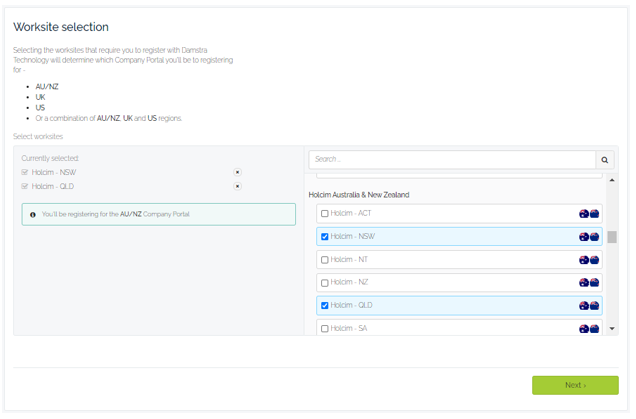Tick the Holcim - NZ checkbox
The height and width of the screenshot is (419, 636).
pyautogui.click(x=324, y=283)
